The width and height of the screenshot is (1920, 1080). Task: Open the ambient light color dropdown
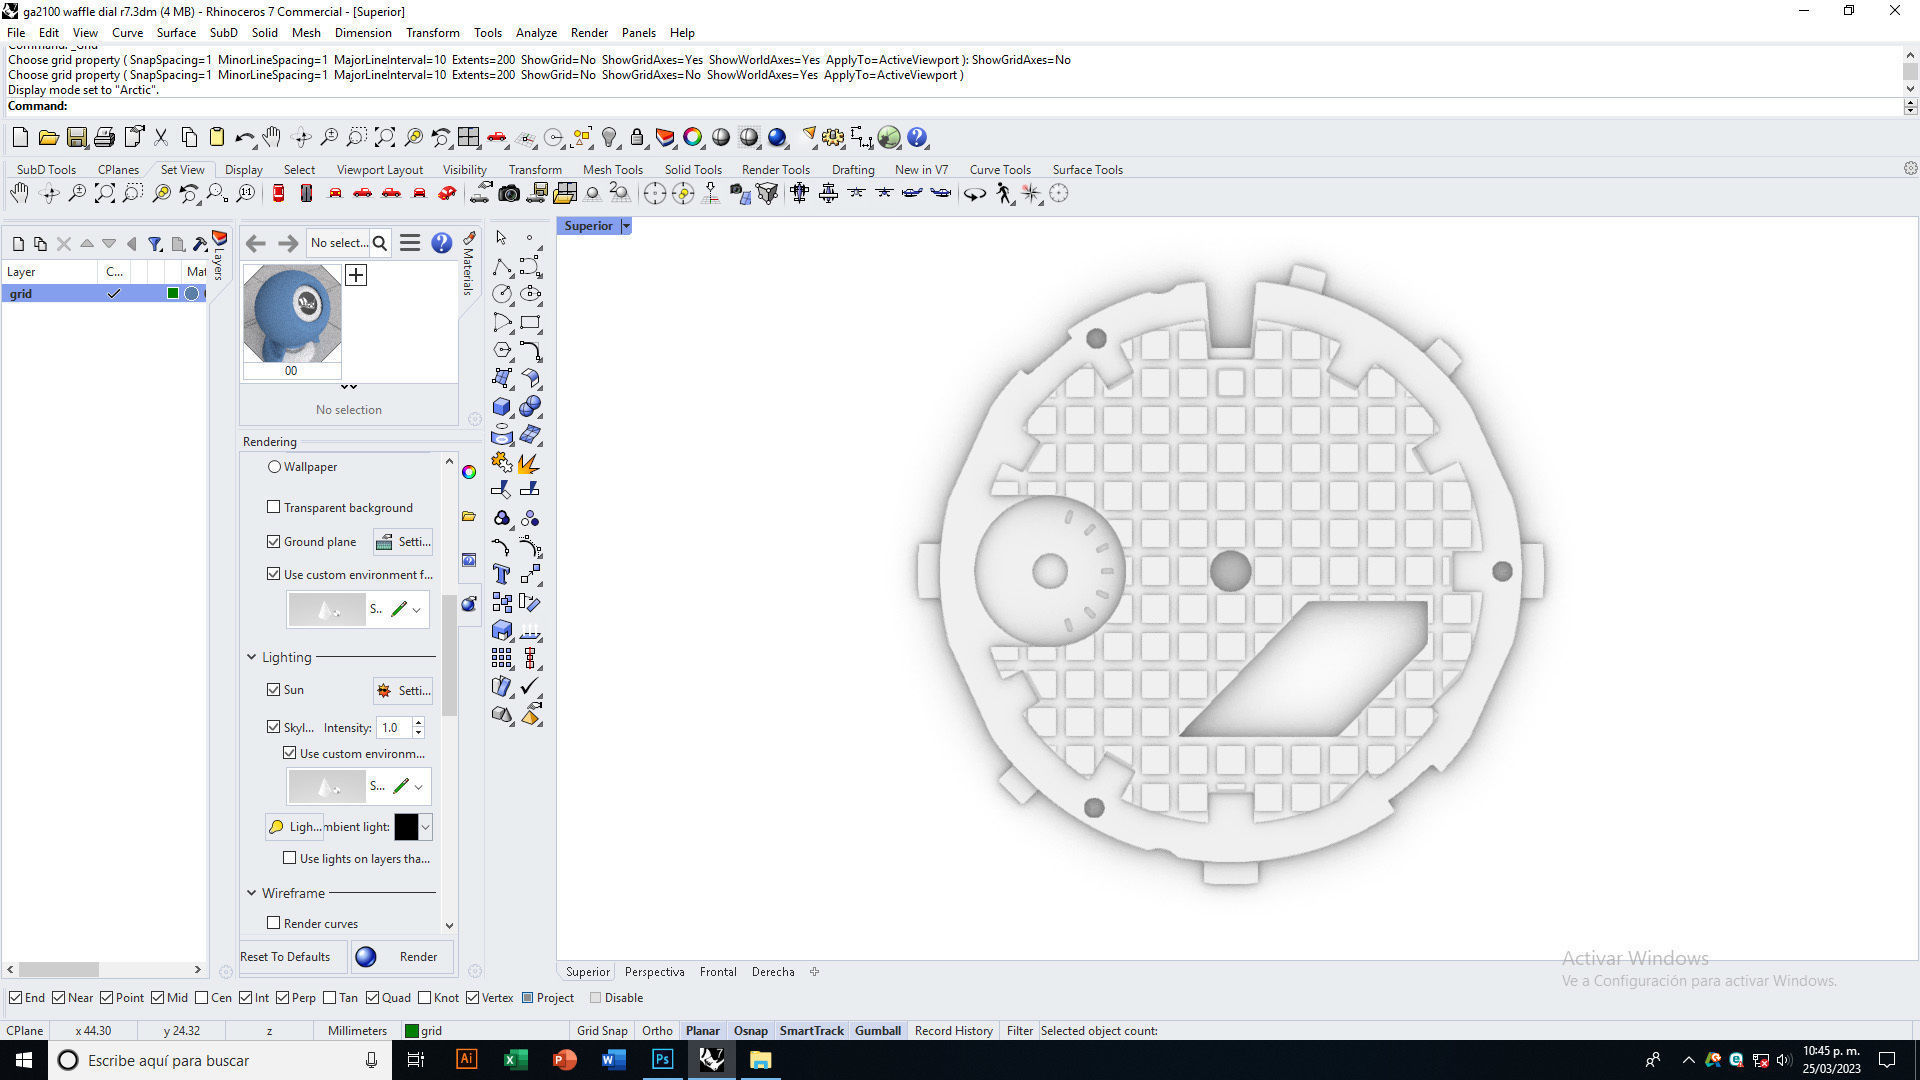426,827
